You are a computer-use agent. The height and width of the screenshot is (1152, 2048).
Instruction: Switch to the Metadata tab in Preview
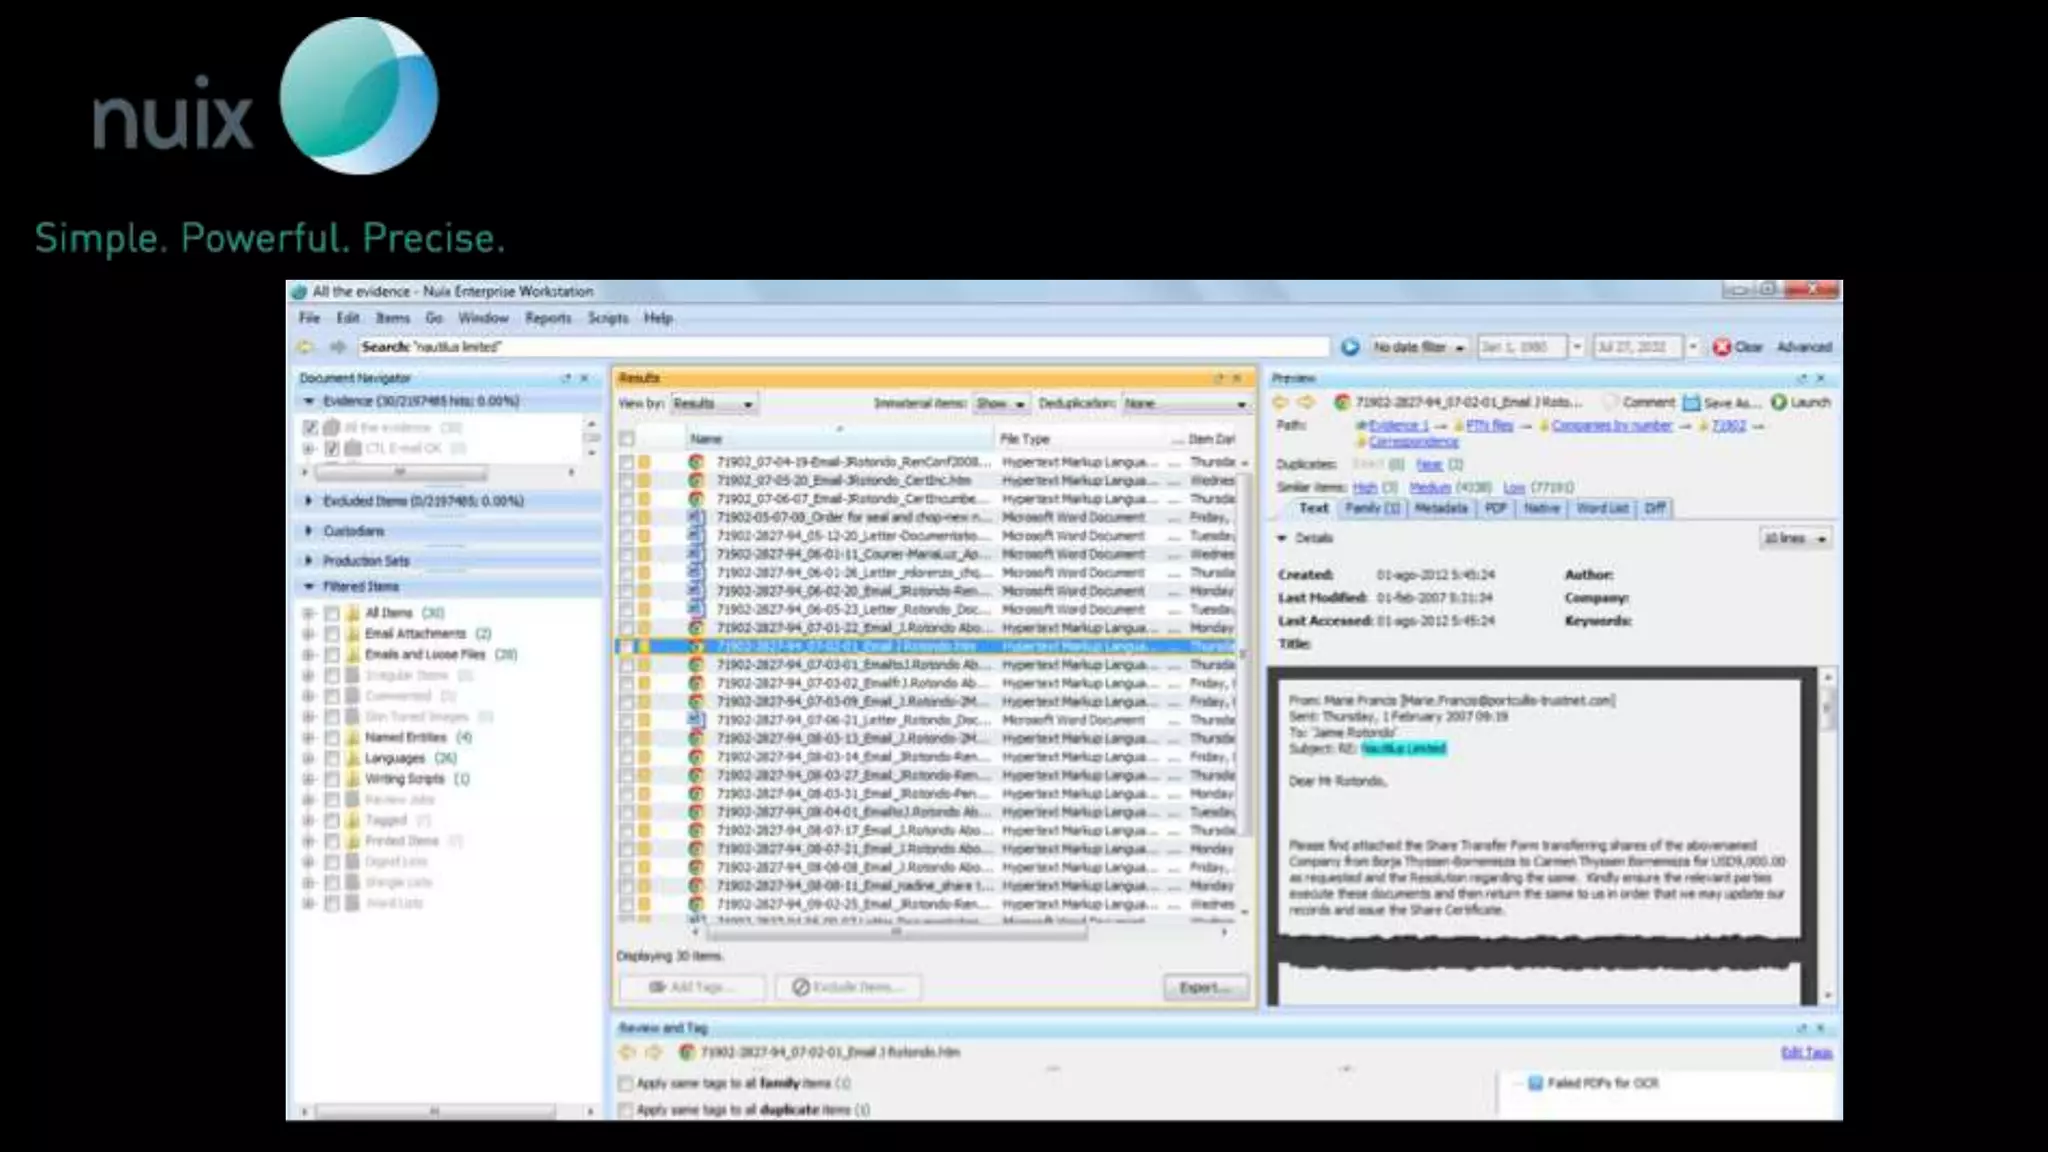(x=1440, y=508)
